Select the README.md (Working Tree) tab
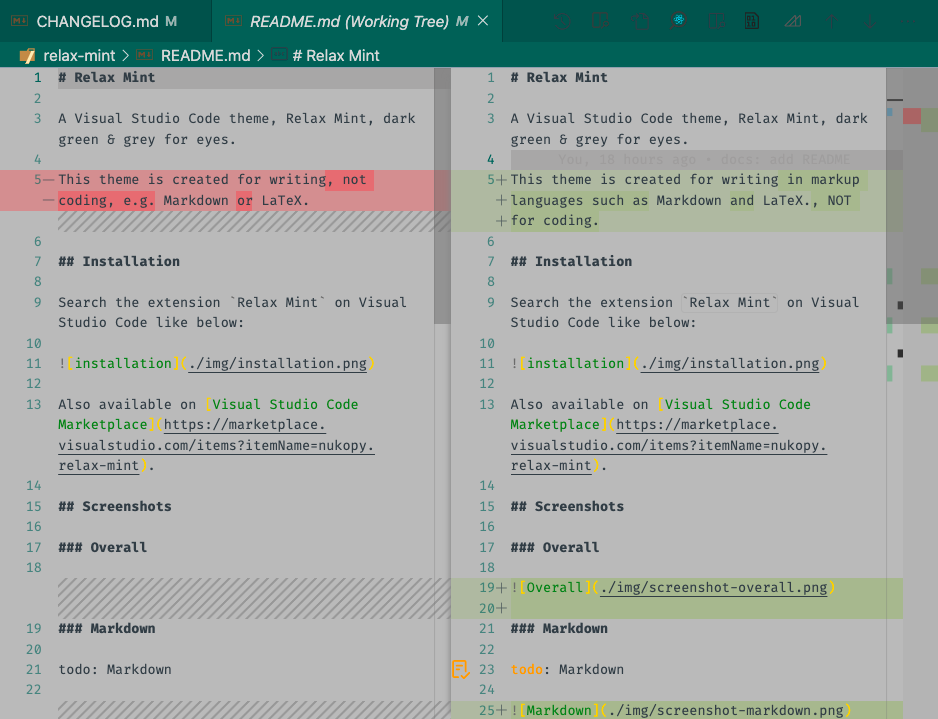This screenshot has height=719, width=938. pos(357,22)
